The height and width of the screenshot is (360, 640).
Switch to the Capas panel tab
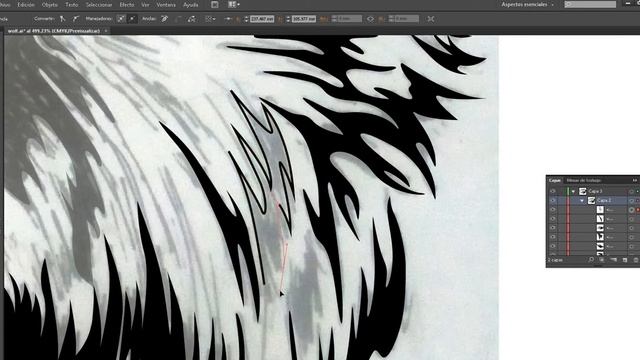(554, 180)
